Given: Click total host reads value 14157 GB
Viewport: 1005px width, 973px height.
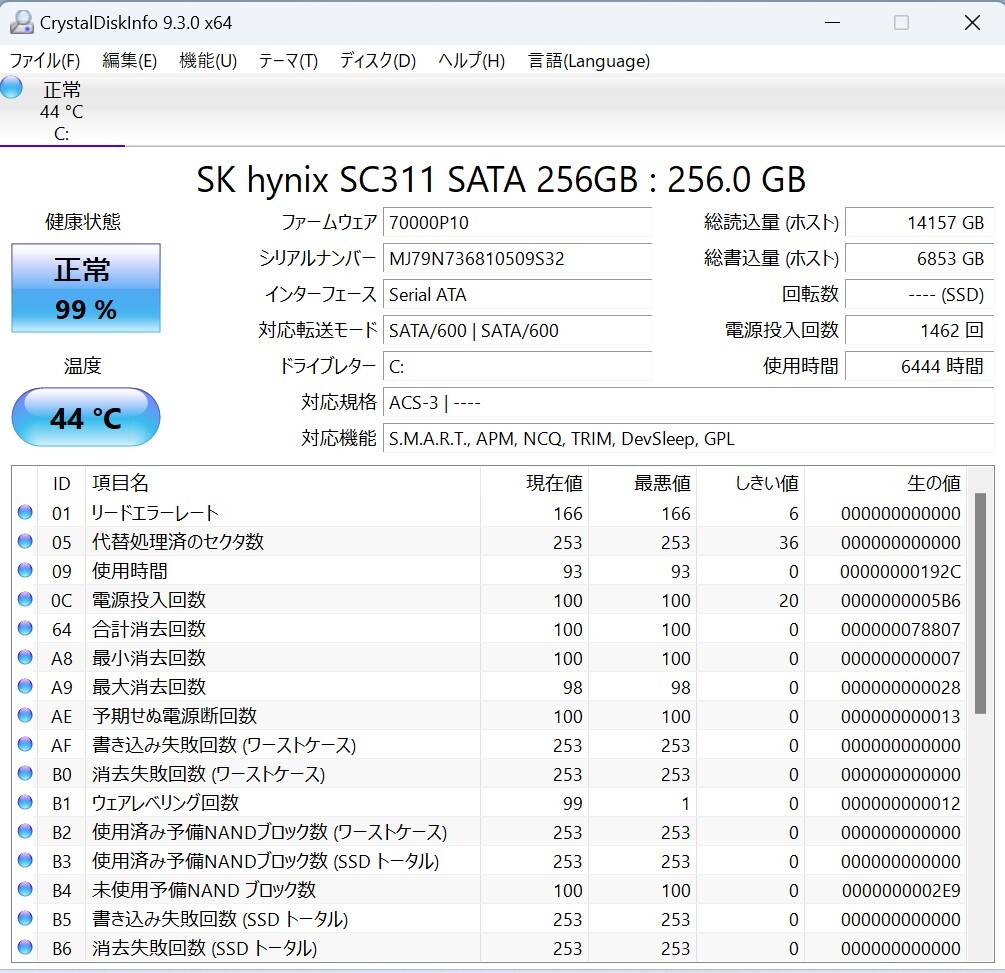Looking at the screenshot, I should pos(920,222).
